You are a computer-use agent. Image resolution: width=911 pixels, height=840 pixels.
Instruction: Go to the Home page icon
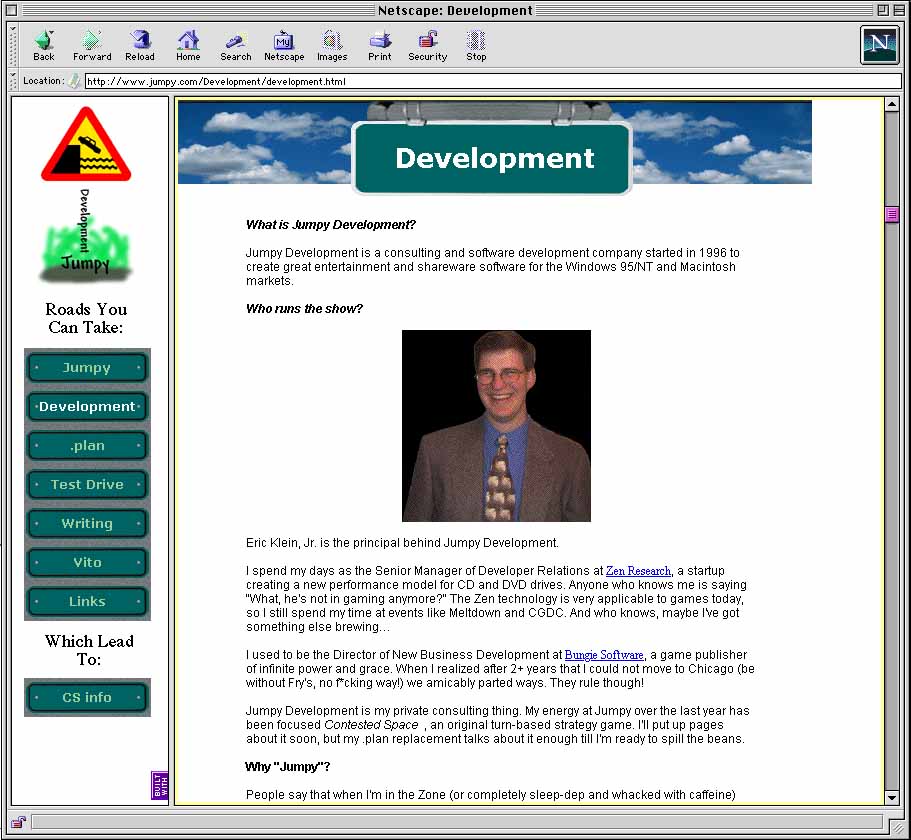[188, 45]
